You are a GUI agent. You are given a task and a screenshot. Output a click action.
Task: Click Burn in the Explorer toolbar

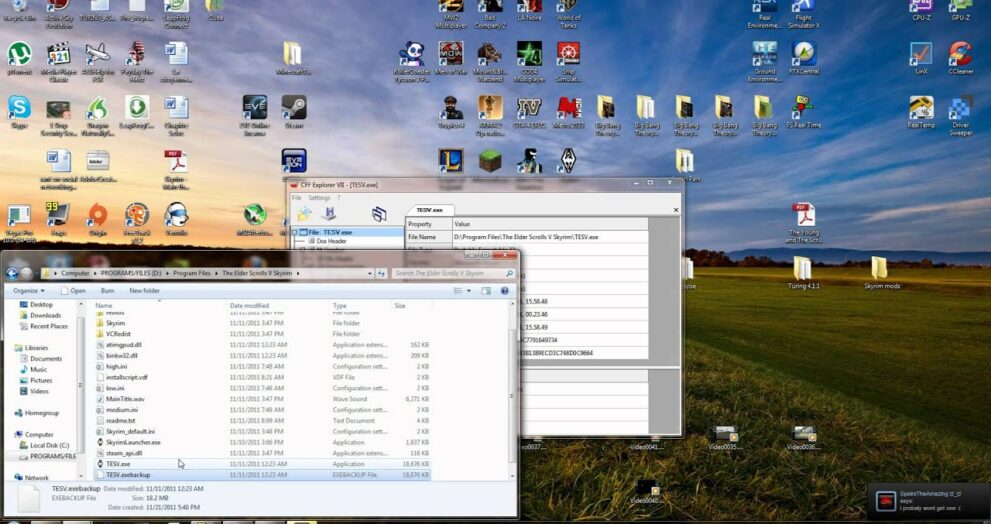click(107, 291)
